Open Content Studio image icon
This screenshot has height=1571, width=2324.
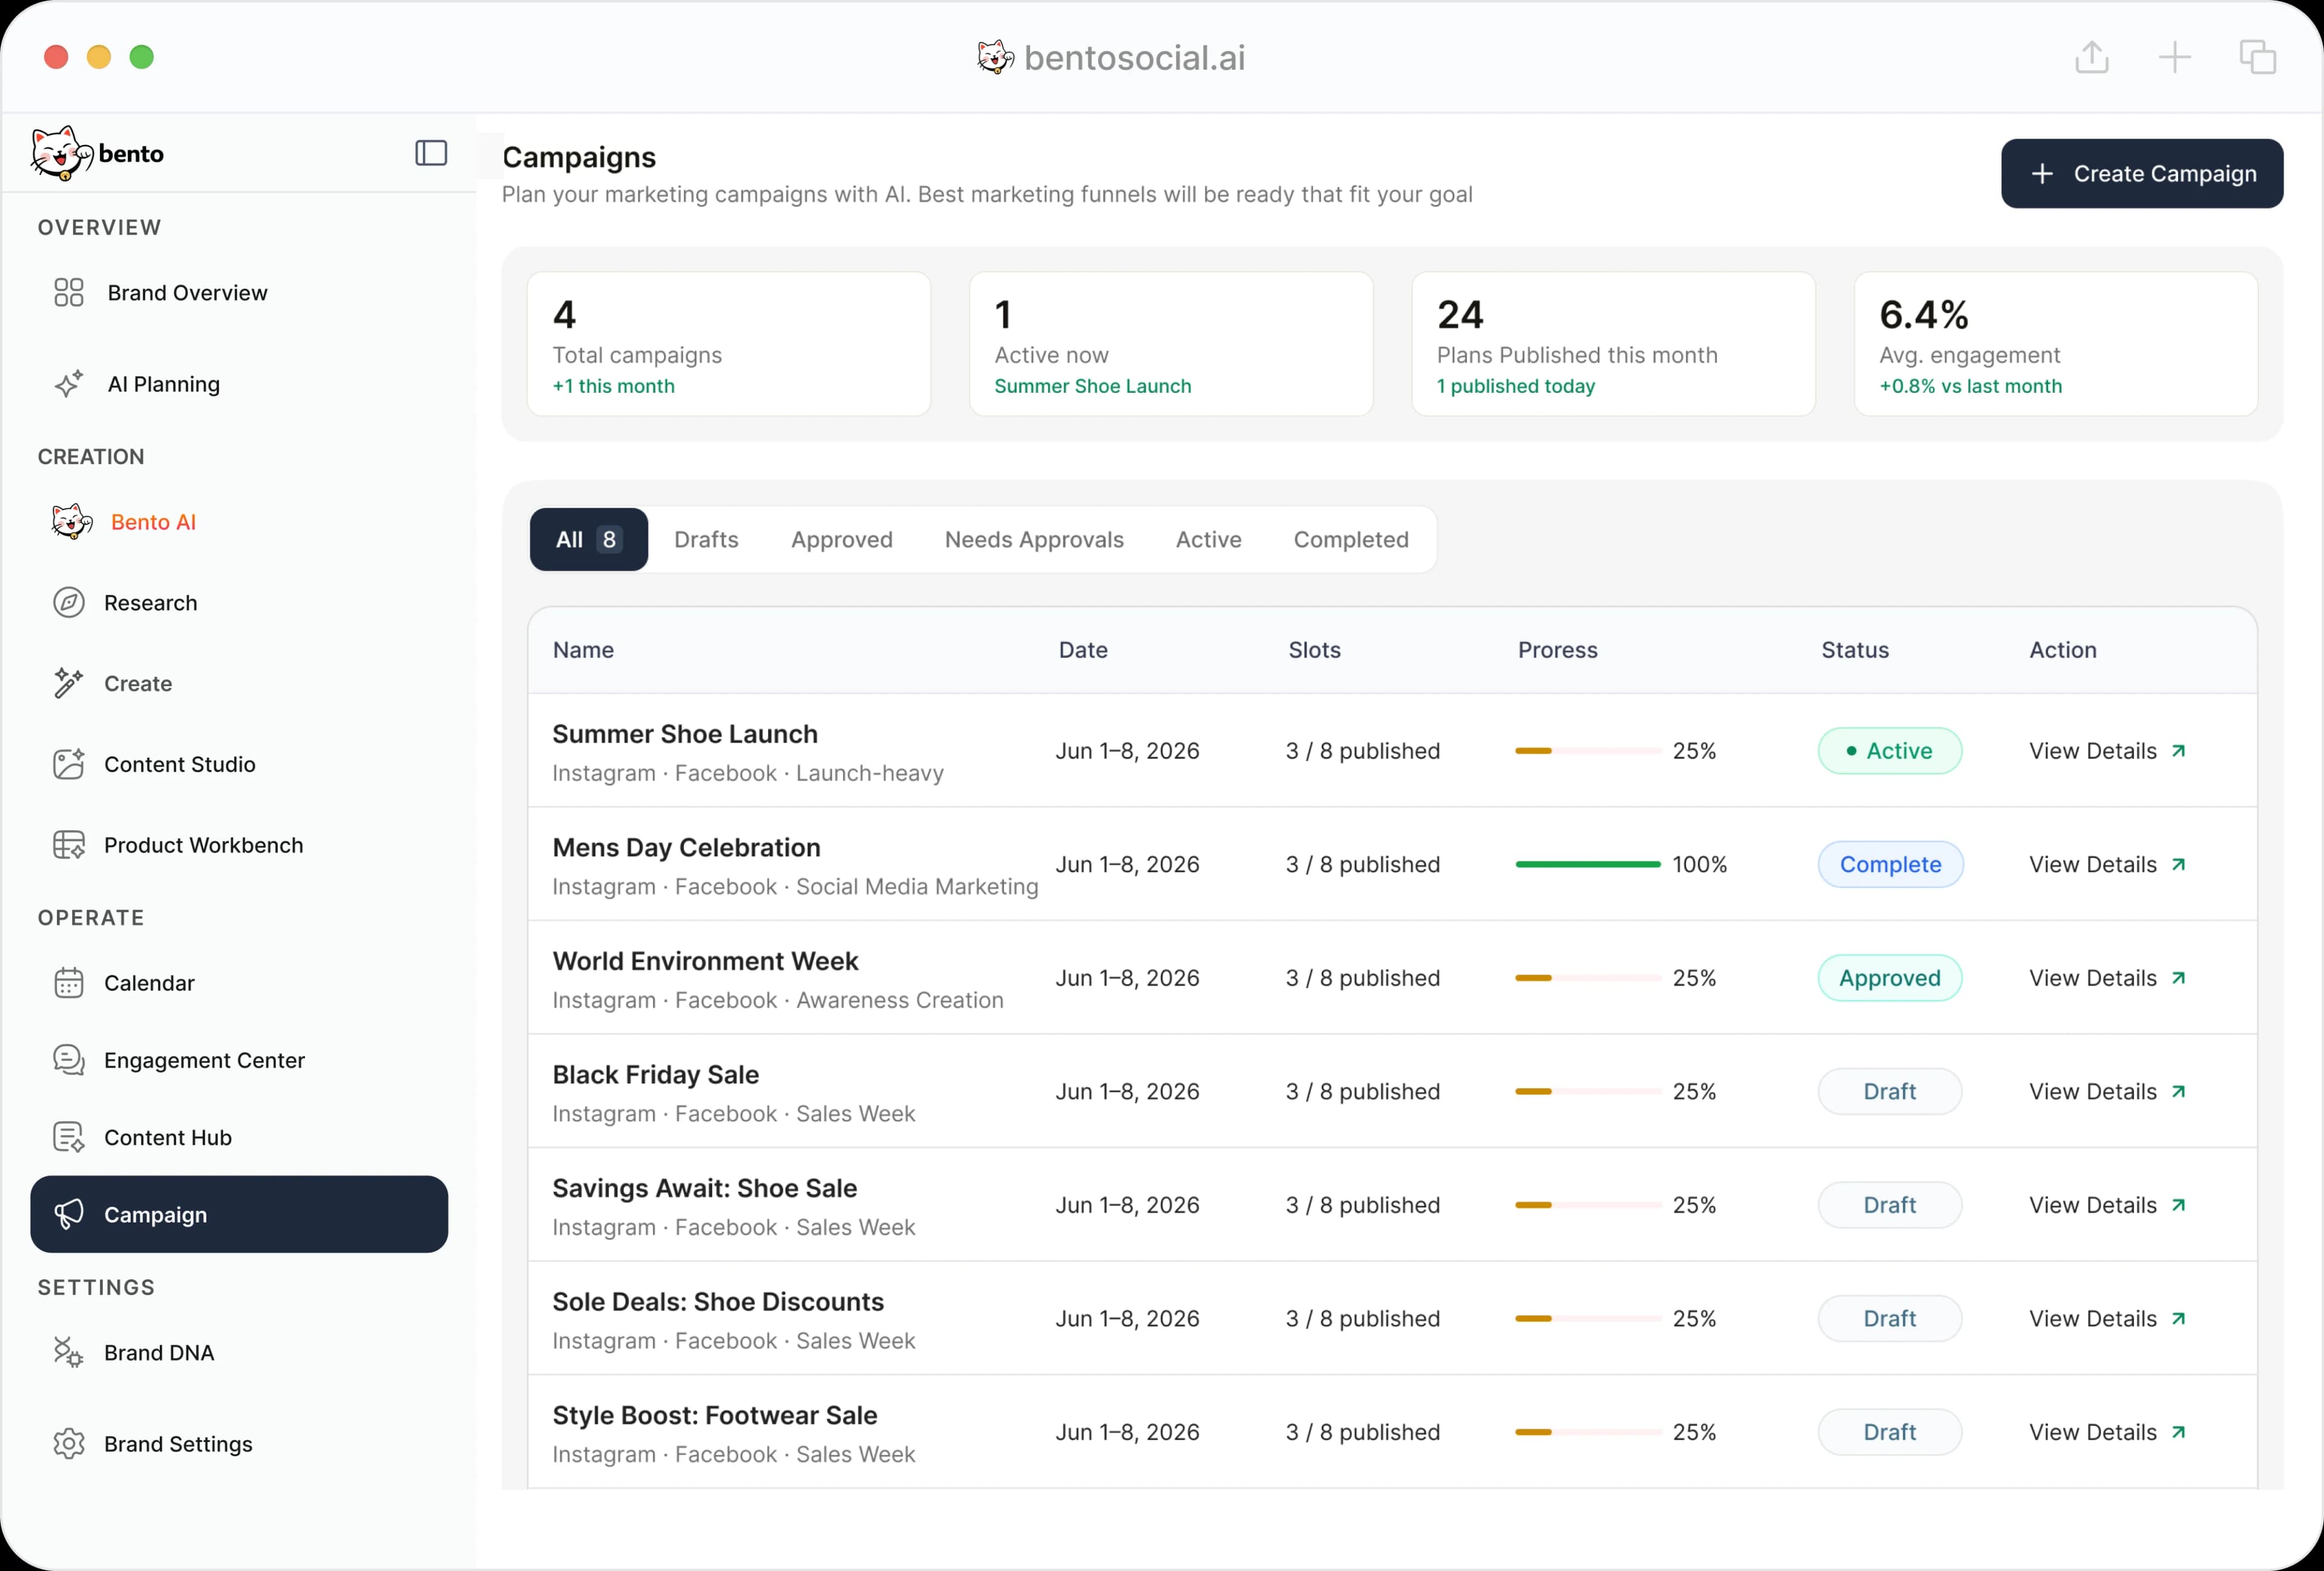click(x=69, y=764)
